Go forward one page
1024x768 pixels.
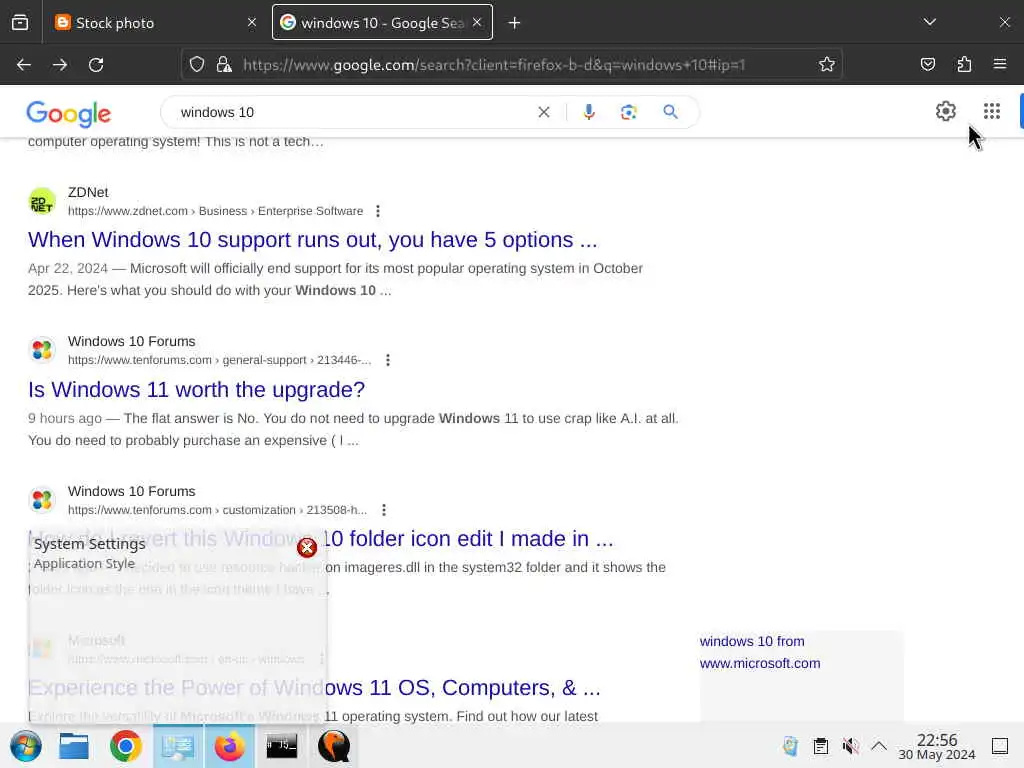tap(60, 65)
